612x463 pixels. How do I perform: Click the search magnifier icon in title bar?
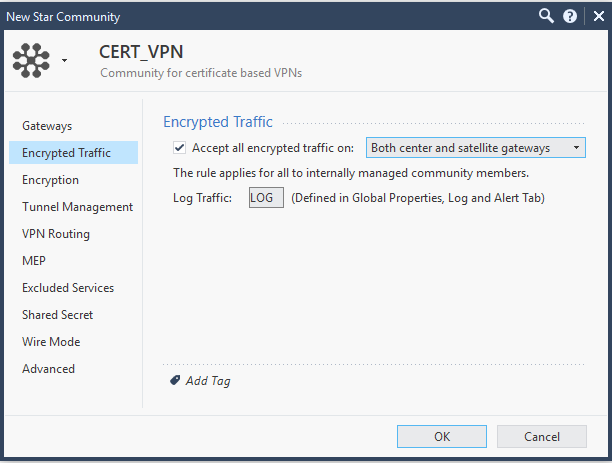[546, 16]
